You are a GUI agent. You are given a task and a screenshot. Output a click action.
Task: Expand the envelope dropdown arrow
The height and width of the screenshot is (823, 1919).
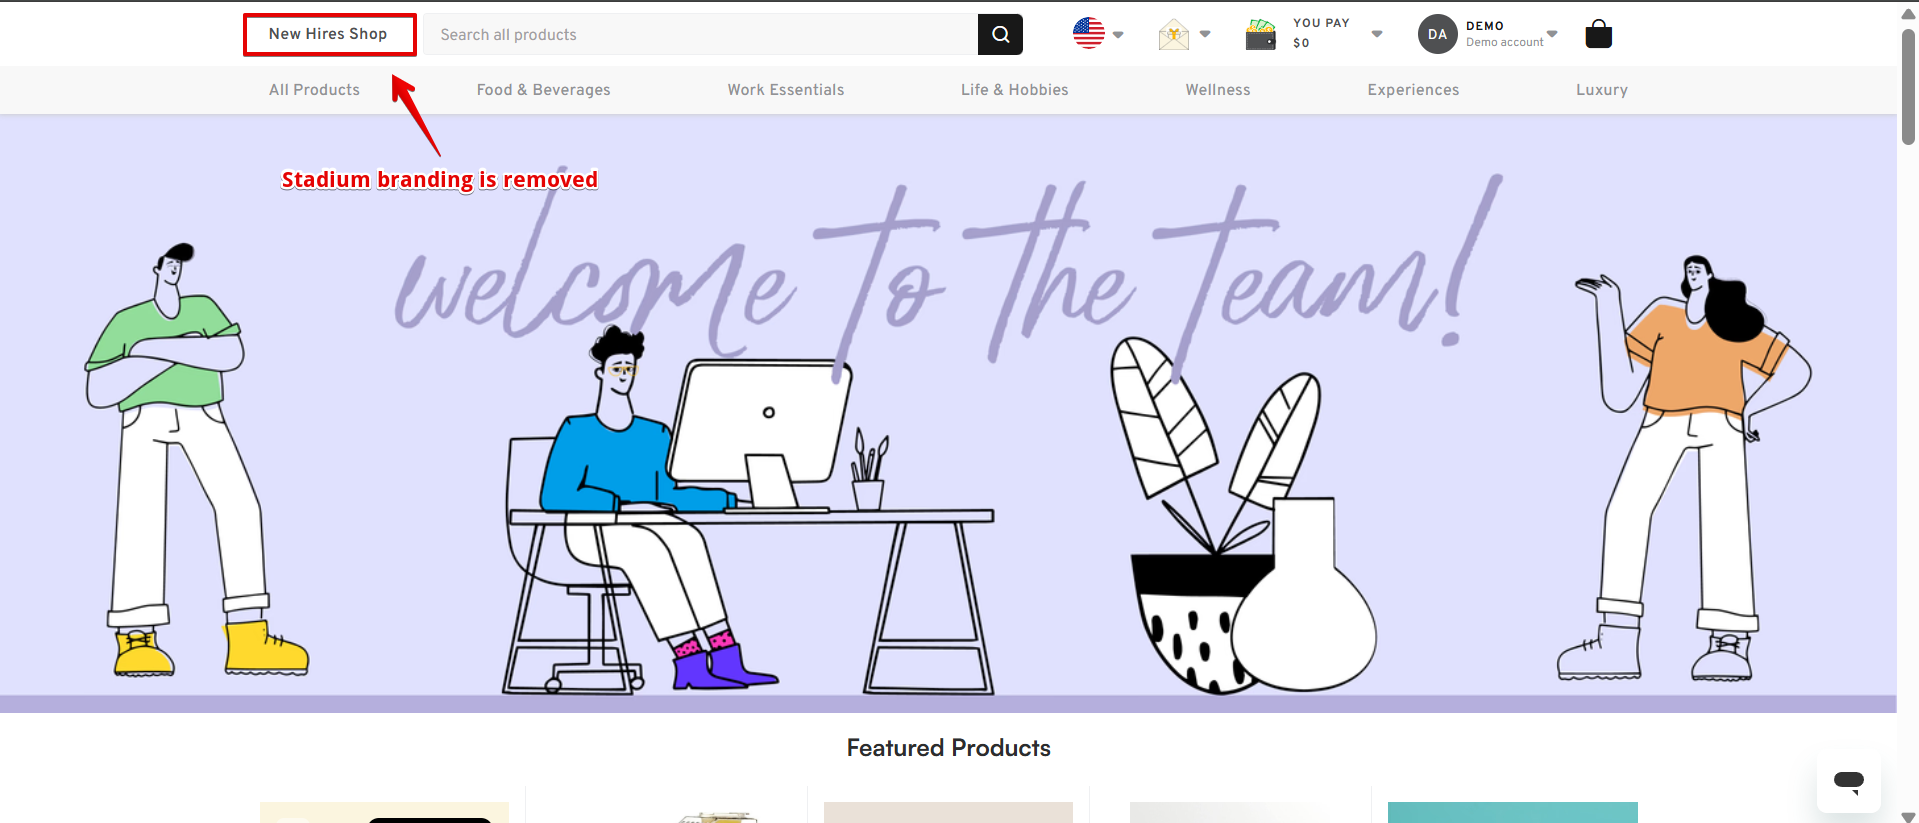coord(1205,34)
